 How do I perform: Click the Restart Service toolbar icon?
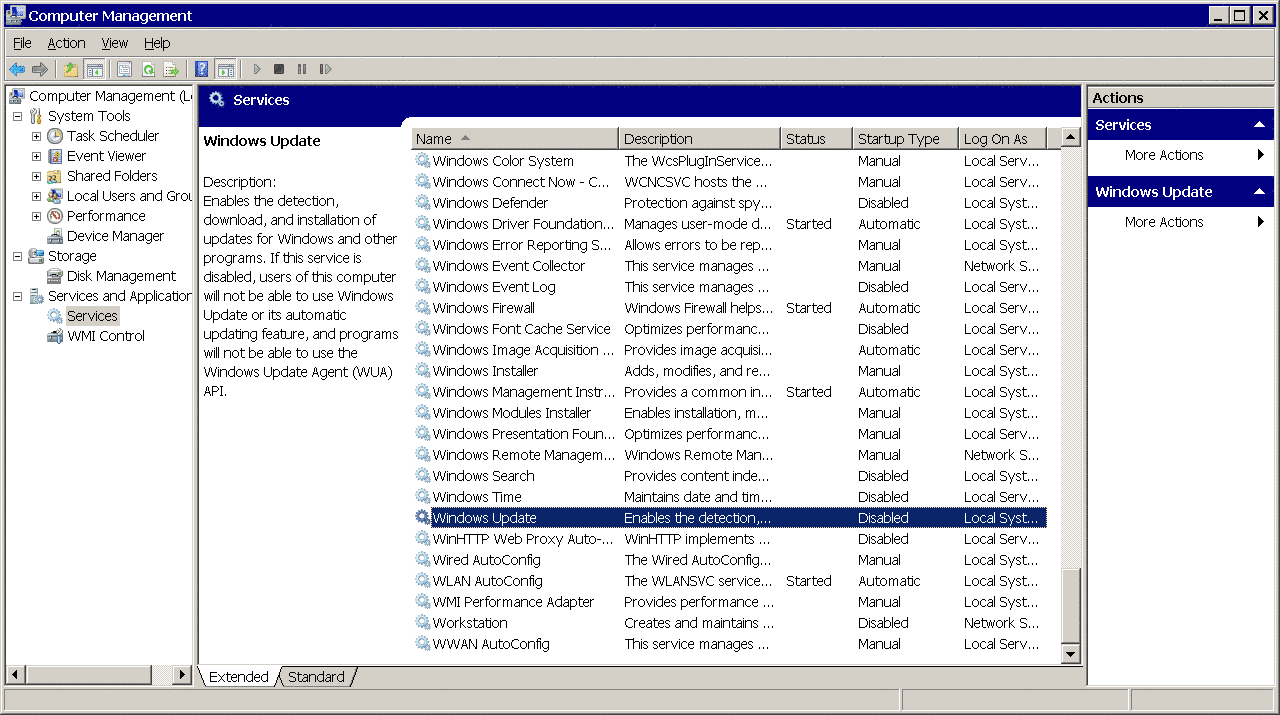point(325,69)
